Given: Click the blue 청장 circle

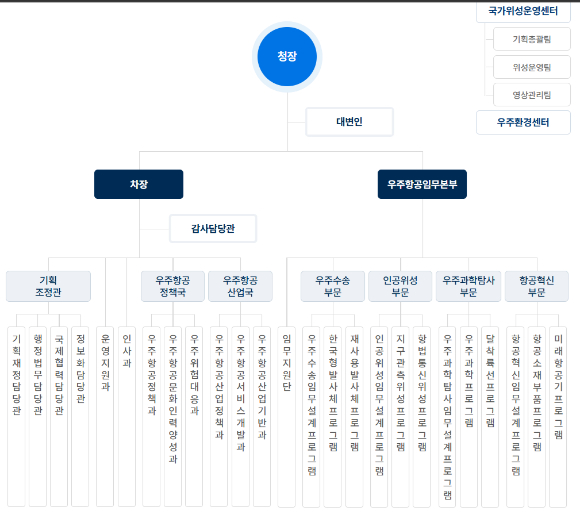Looking at the screenshot, I should pos(287,57).
